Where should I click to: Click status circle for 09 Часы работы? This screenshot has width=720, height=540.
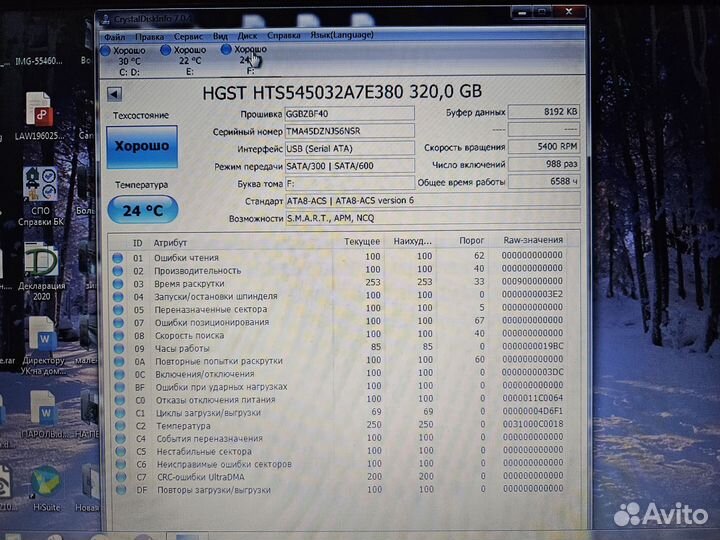pos(119,349)
